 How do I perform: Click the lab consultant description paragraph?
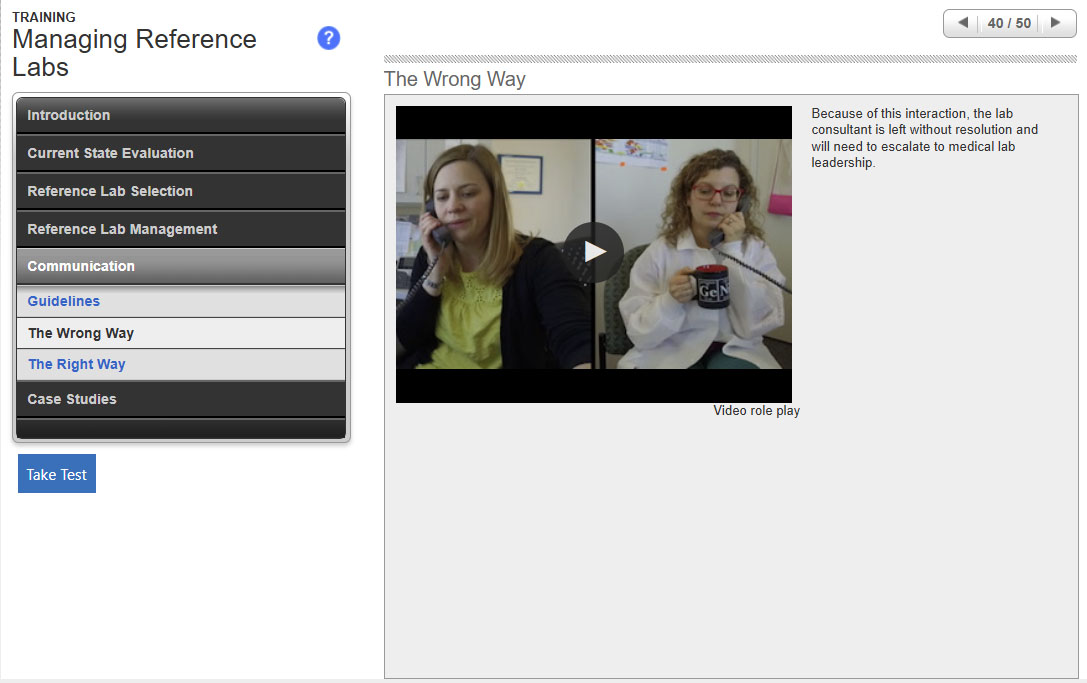pyautogui.click(x=924, y=138)
